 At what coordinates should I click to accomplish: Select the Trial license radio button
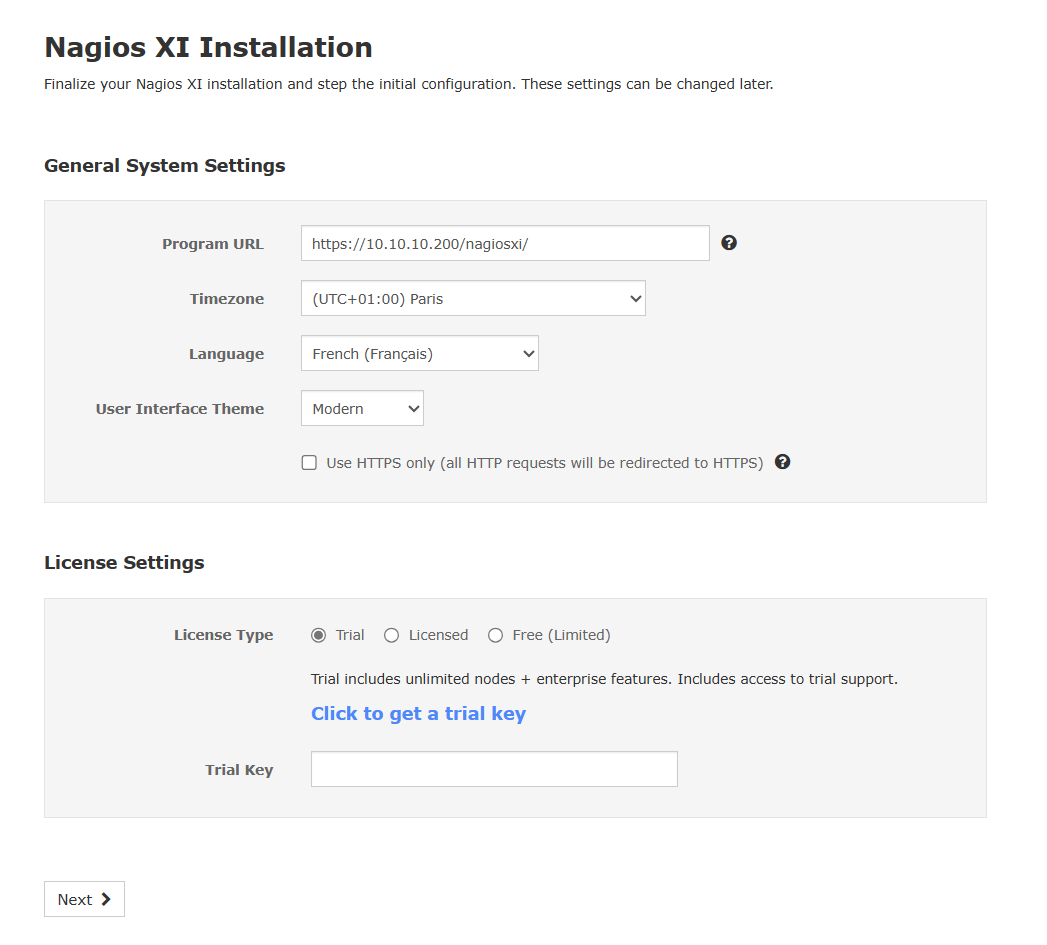319,635
